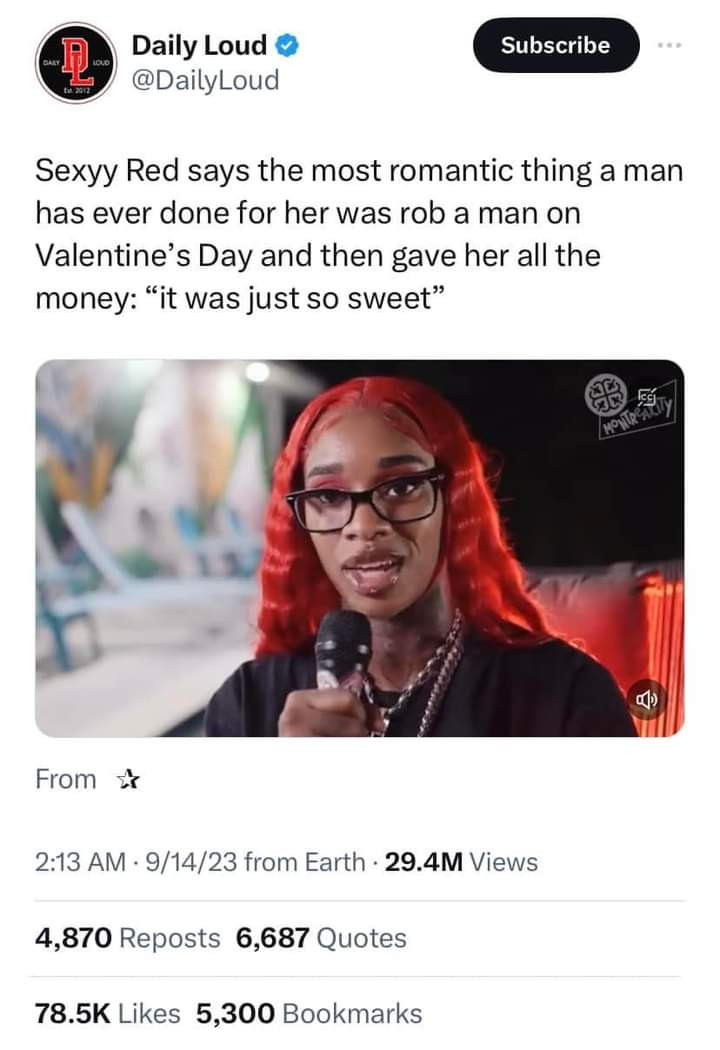Toggle video sound with speaker icon

(x=646, y=700)
